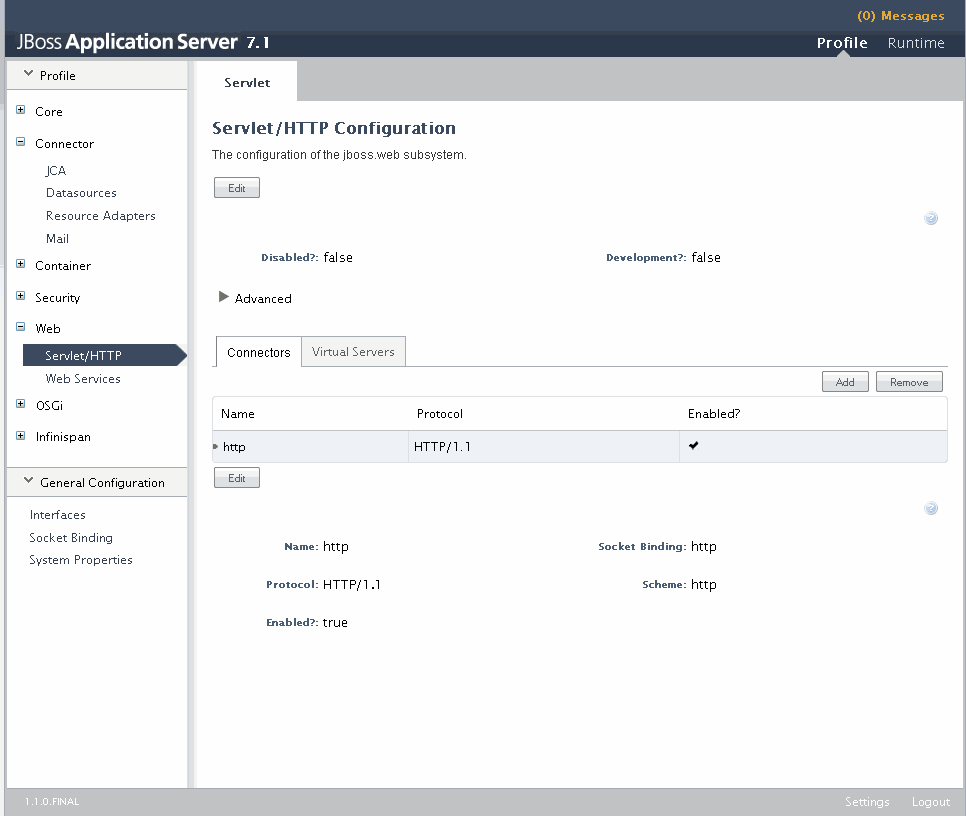This screenshot has width=966, height=816.
Task: Click the Name column header
Action: tap(238, 414)
